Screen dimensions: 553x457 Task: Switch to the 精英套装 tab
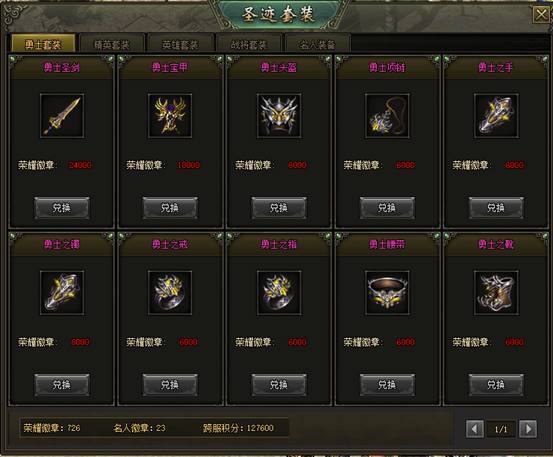(x=112, y=44)
